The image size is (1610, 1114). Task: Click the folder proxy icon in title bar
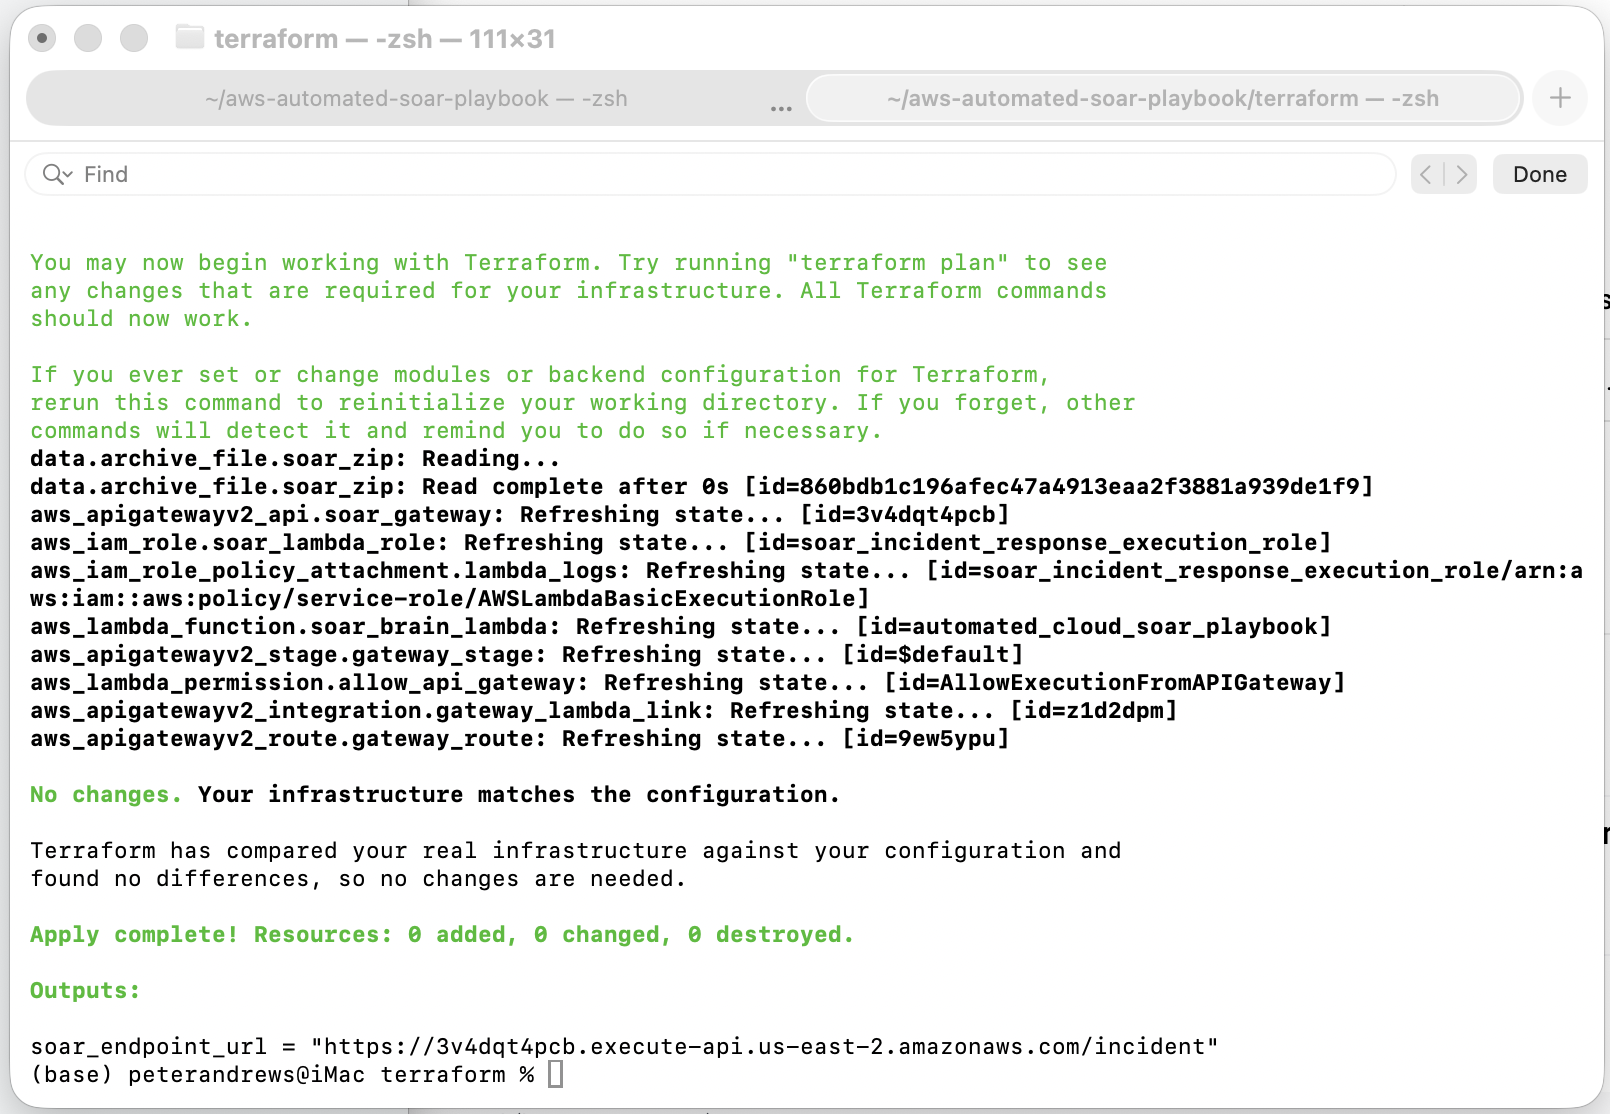189,38
